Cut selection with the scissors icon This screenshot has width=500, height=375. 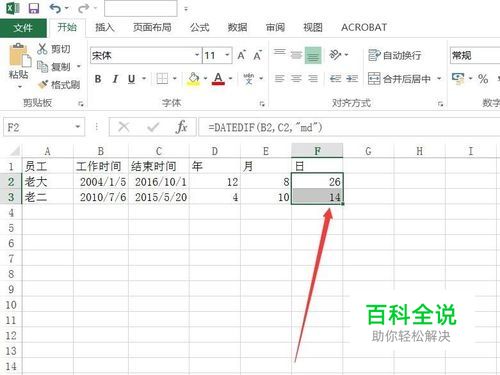(42, 49)
